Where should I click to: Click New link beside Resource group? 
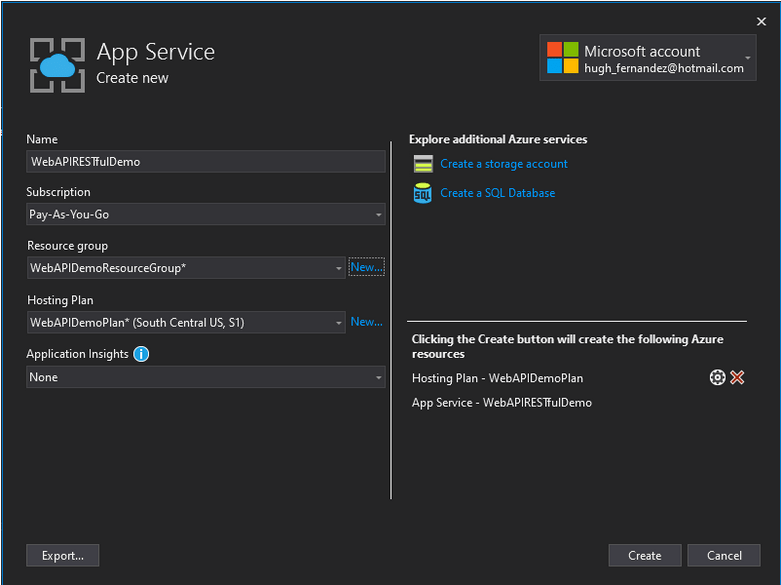366,267
